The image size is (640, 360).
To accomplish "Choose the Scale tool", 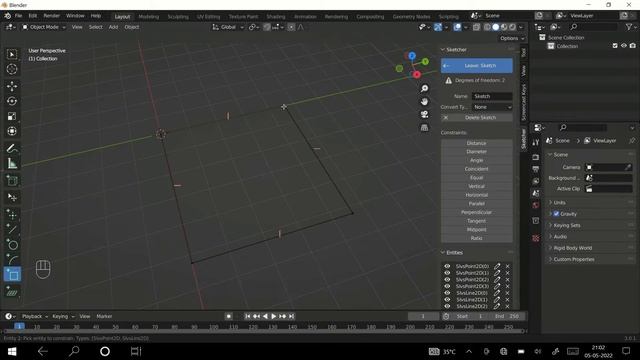I will tap(12, 116).
